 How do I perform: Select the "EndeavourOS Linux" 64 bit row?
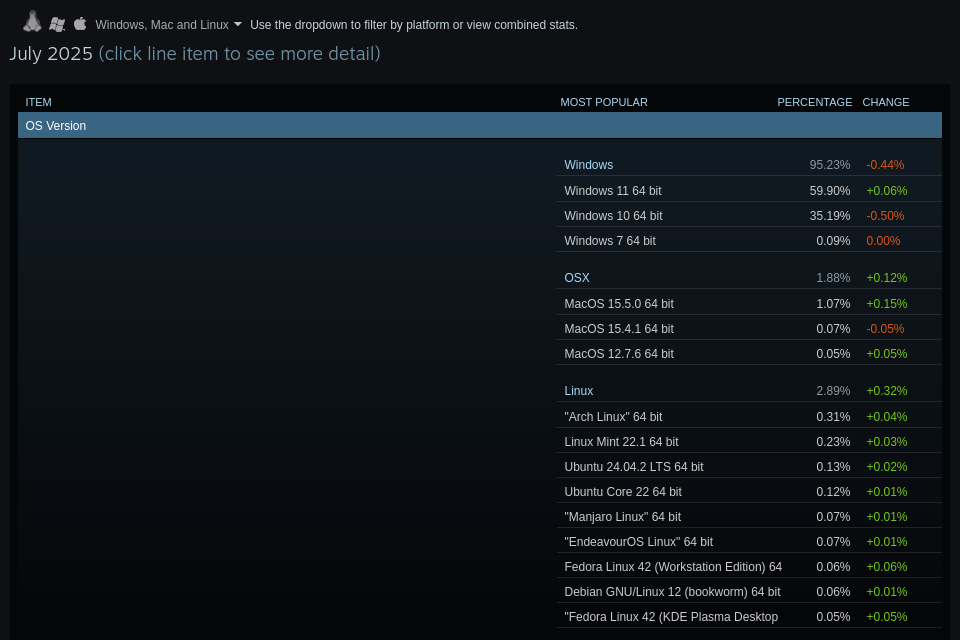pos(749,542)
